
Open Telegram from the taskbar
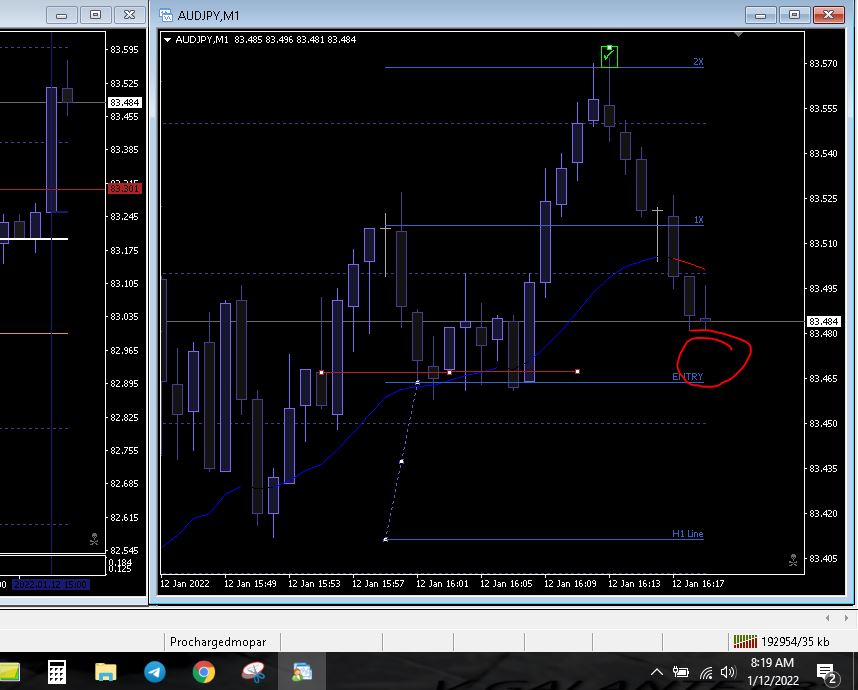pyautogui.click(x=155, y=672)
